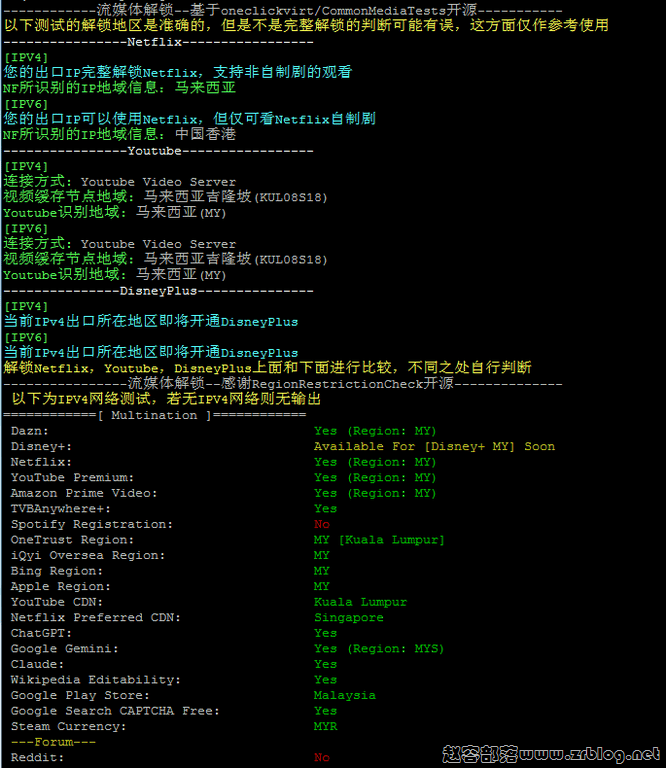Click the red 'No' beside Reddit
Viewport: 666px width, 768px height.
tap(322, 758)
